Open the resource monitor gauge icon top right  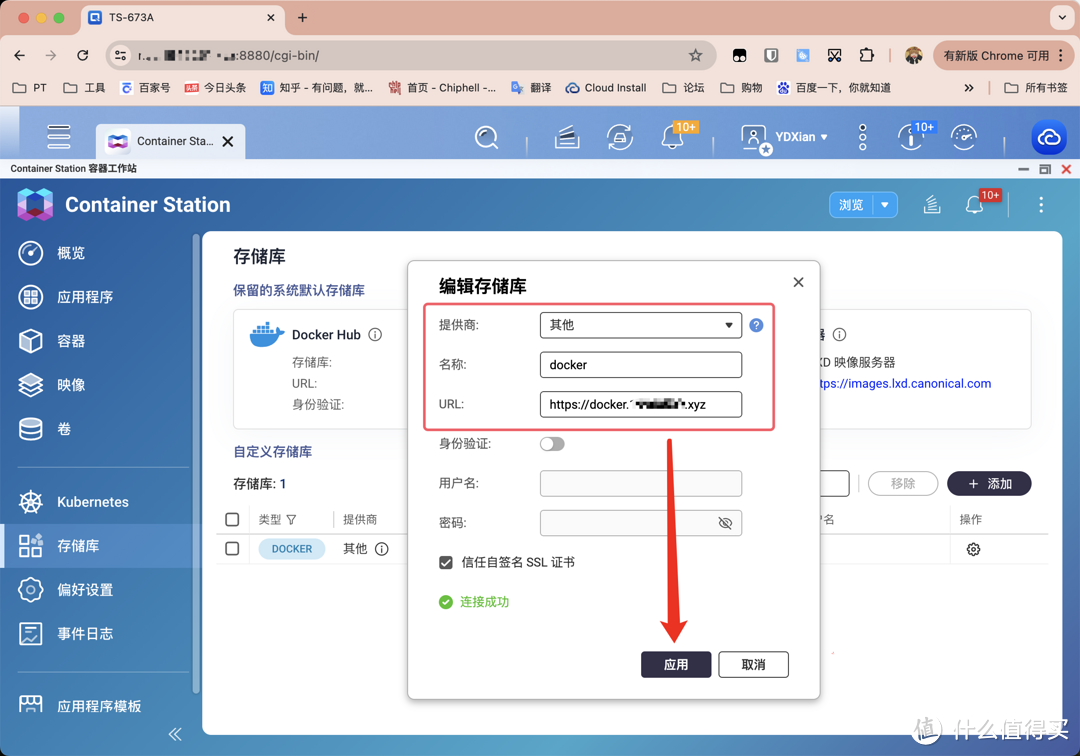point(963,137)
